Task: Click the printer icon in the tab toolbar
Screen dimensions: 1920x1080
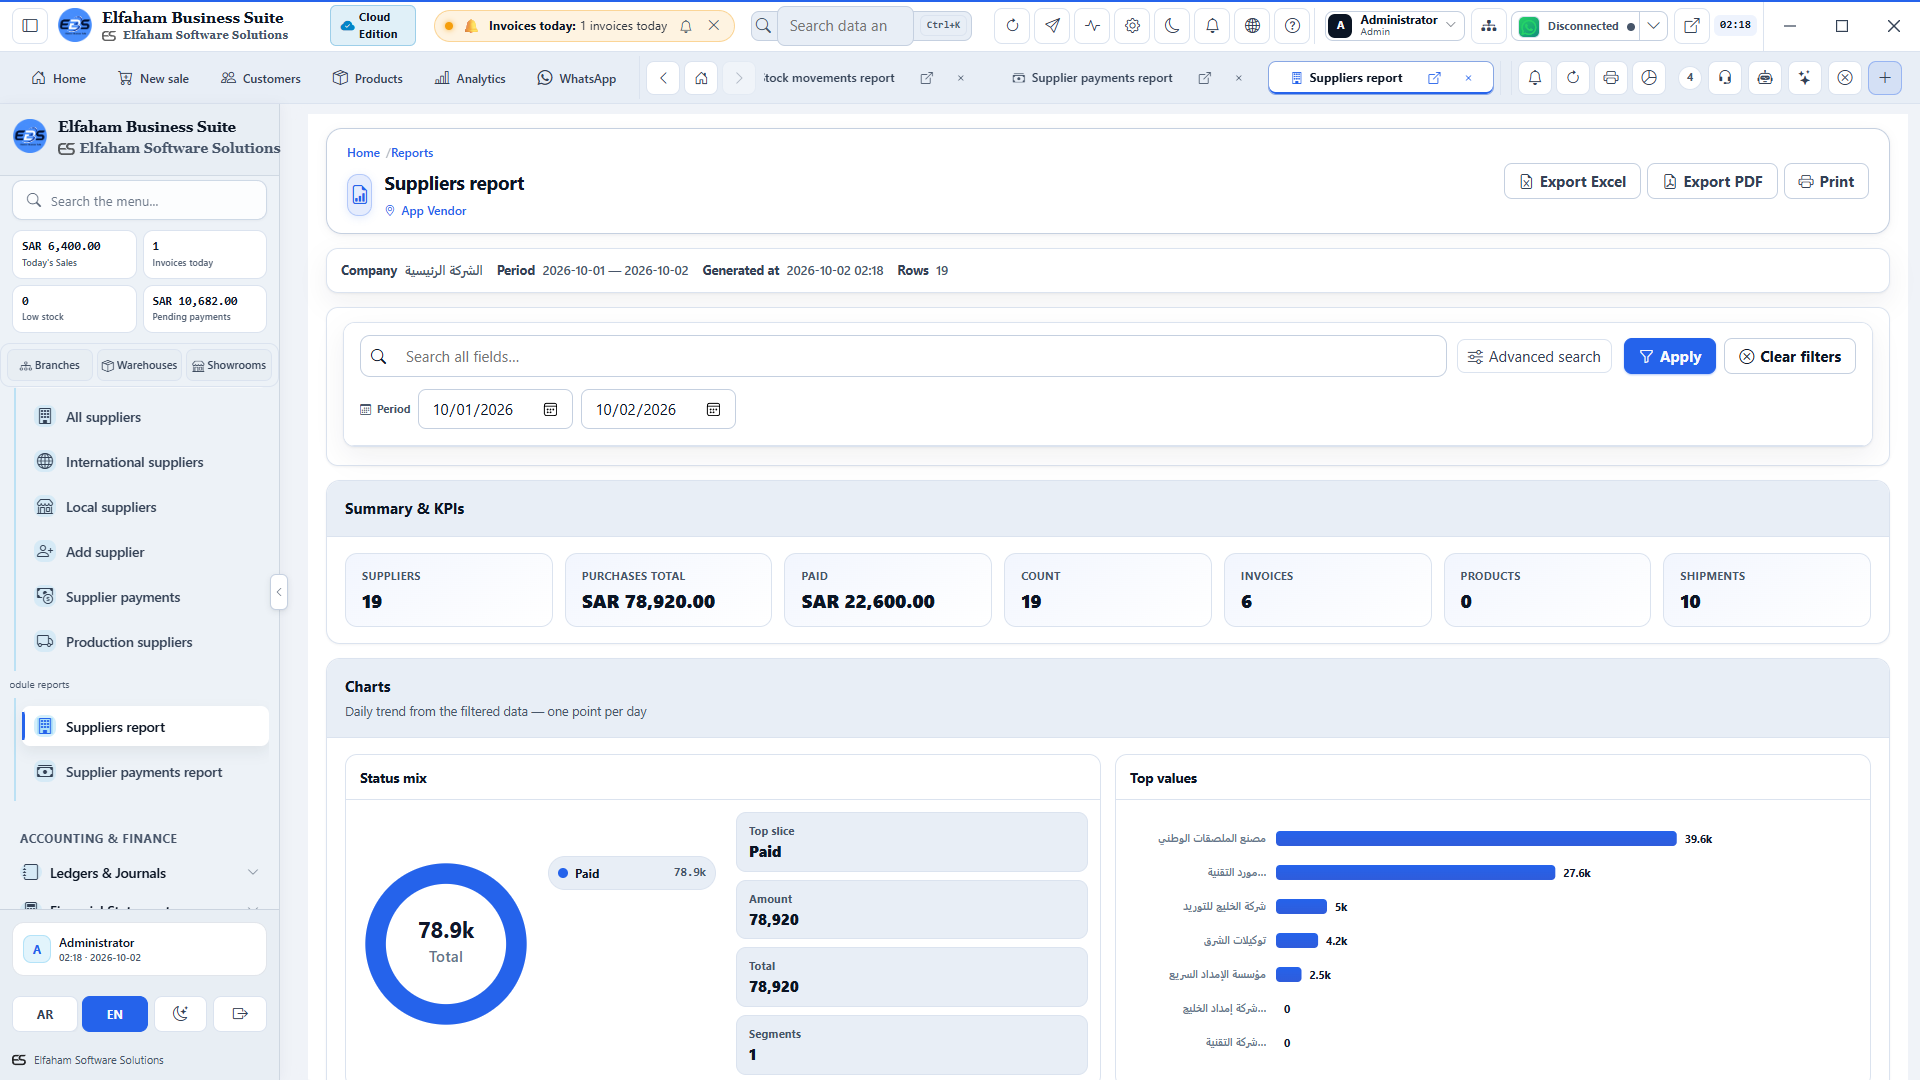Action: [x=1611, y=78]
